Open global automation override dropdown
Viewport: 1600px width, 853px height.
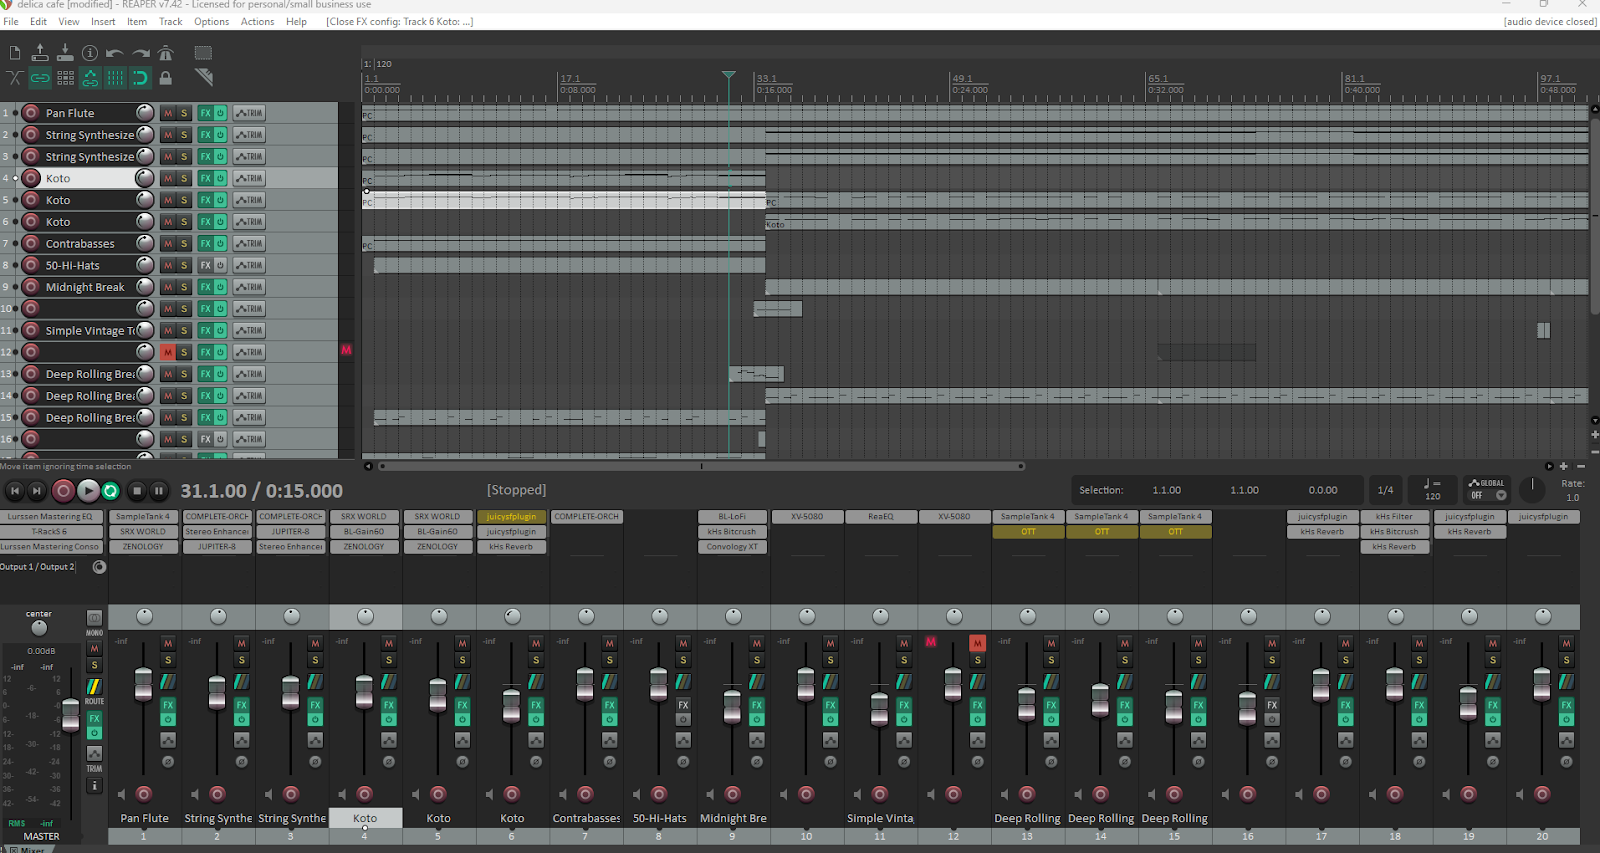click(x=1487, y=489)
